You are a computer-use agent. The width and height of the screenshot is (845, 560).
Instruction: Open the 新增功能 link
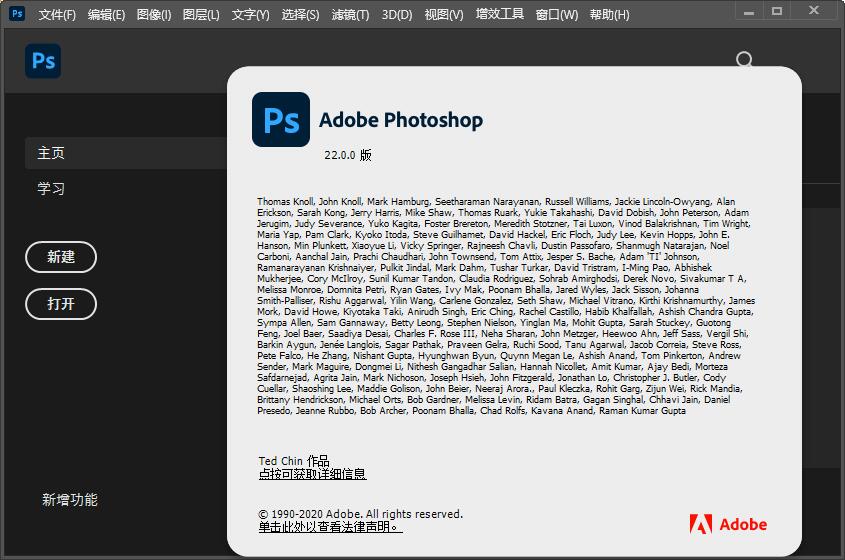[x=70, y=500]
